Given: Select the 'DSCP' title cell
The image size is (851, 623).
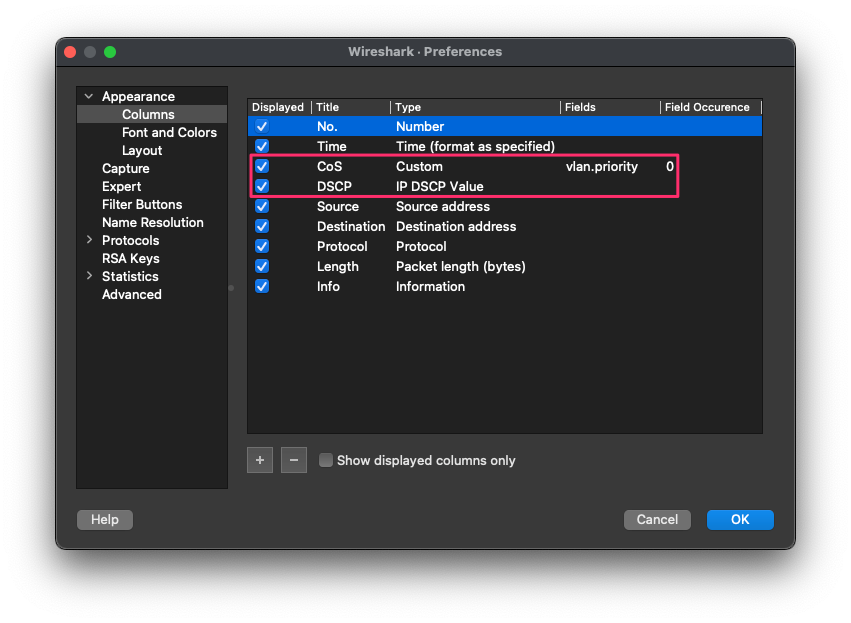Looking at the screenshot, I should pos(334,186).
